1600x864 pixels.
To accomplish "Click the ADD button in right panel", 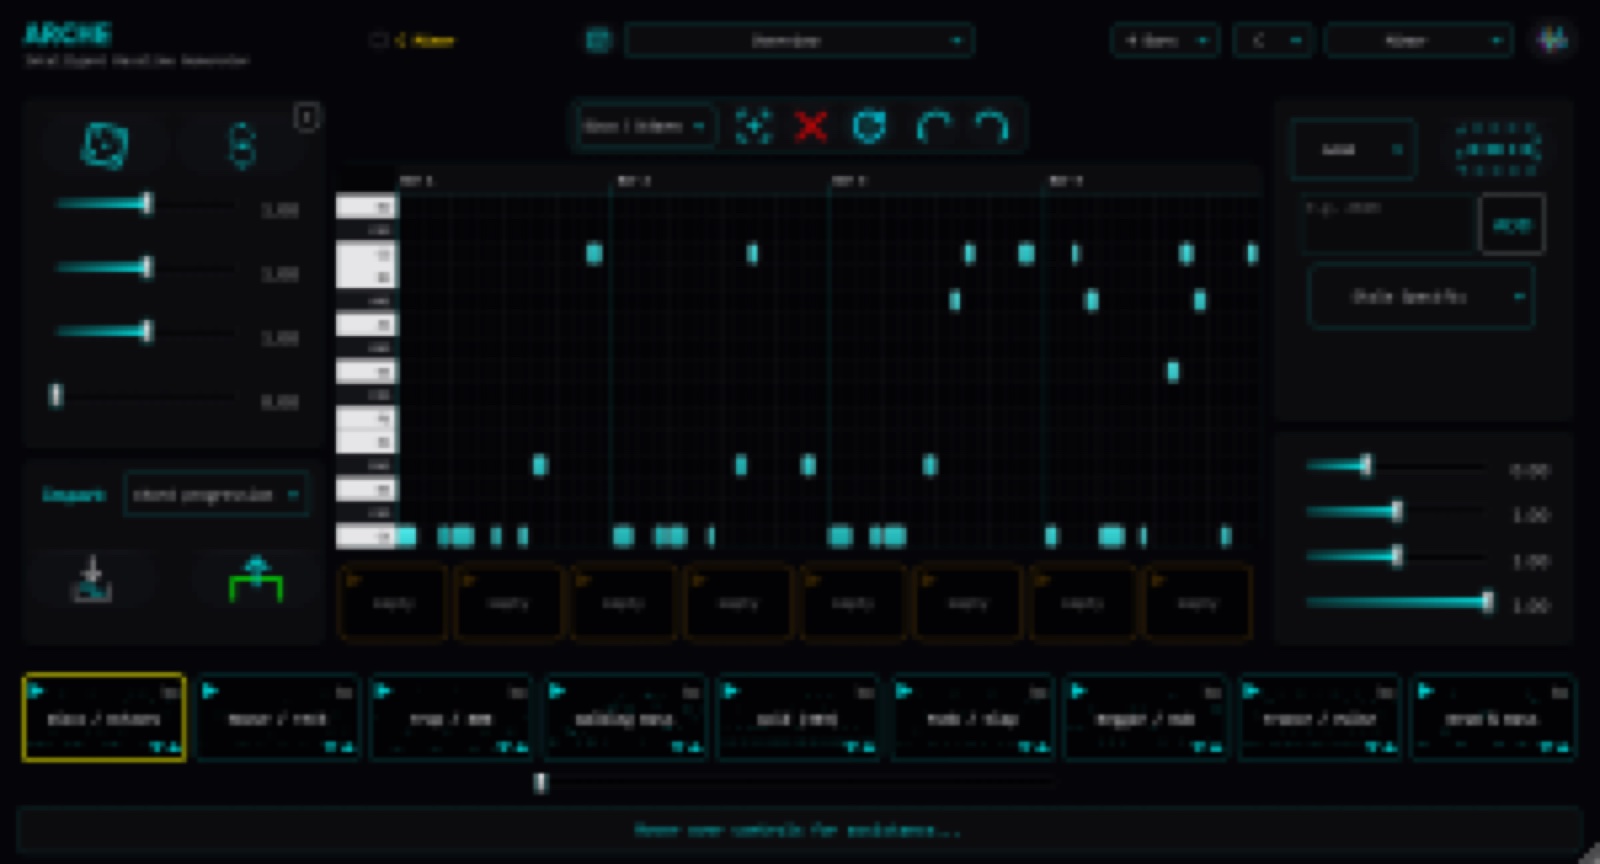I will [x=1511, y=225].
